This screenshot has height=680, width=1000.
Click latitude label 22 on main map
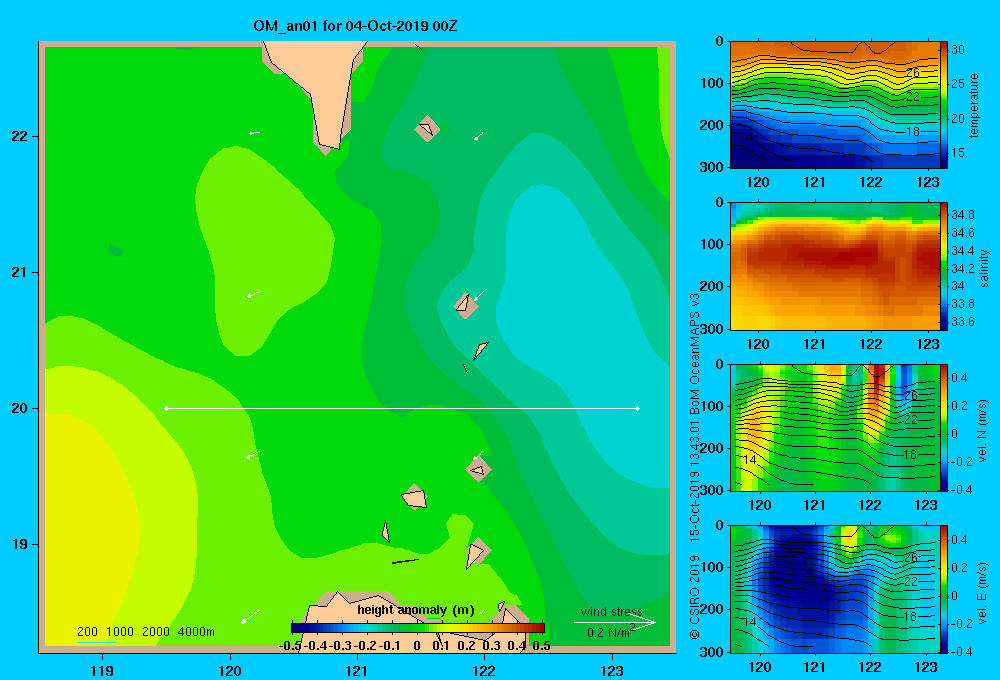coord(19,137)
